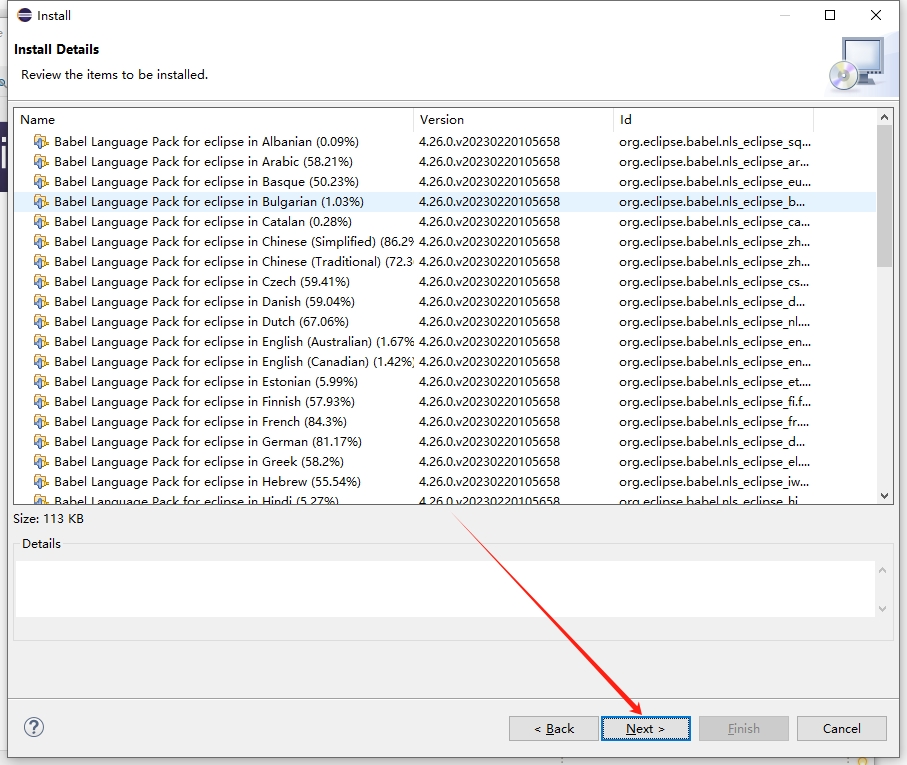Image resolution: width=907 pixels, height=765 pixels.
Task: Select the Estonian (5.99%) language pack row
Action: (x=445, y=382)
